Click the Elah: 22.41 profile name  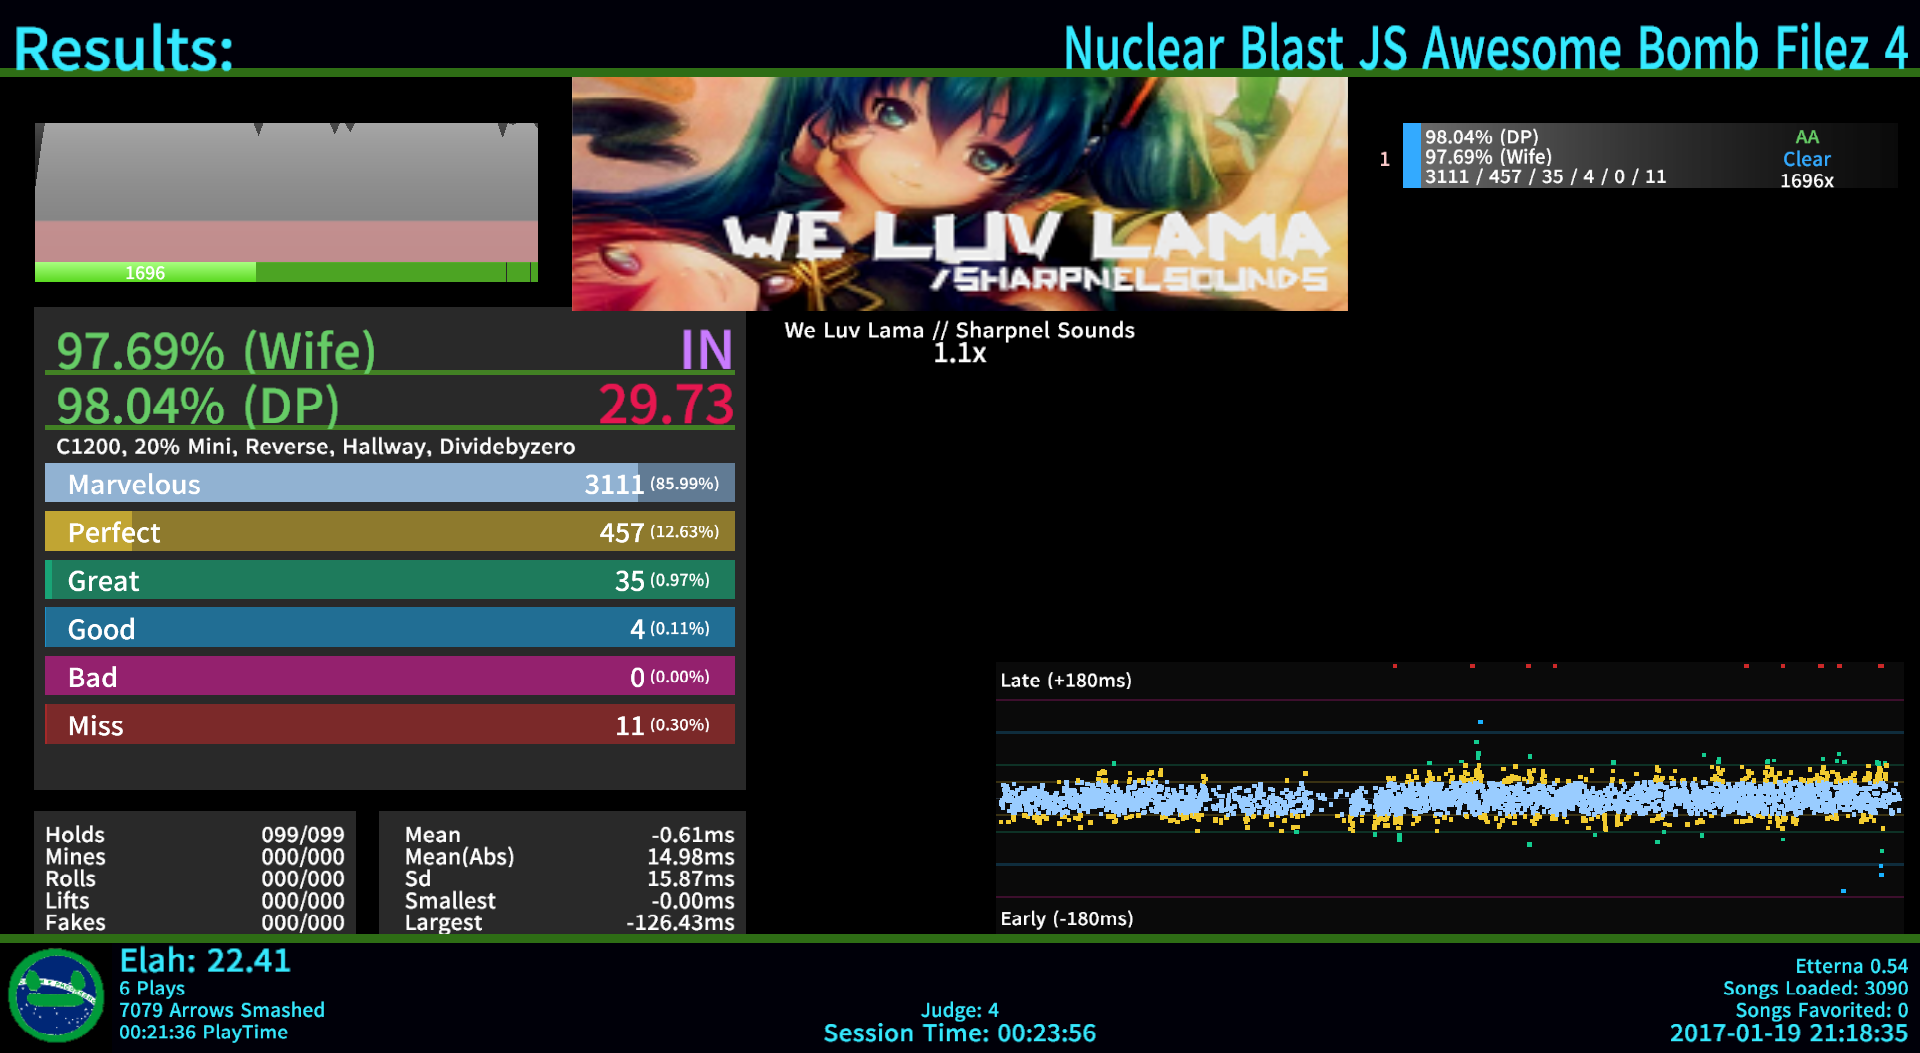[x=205, y=961]
